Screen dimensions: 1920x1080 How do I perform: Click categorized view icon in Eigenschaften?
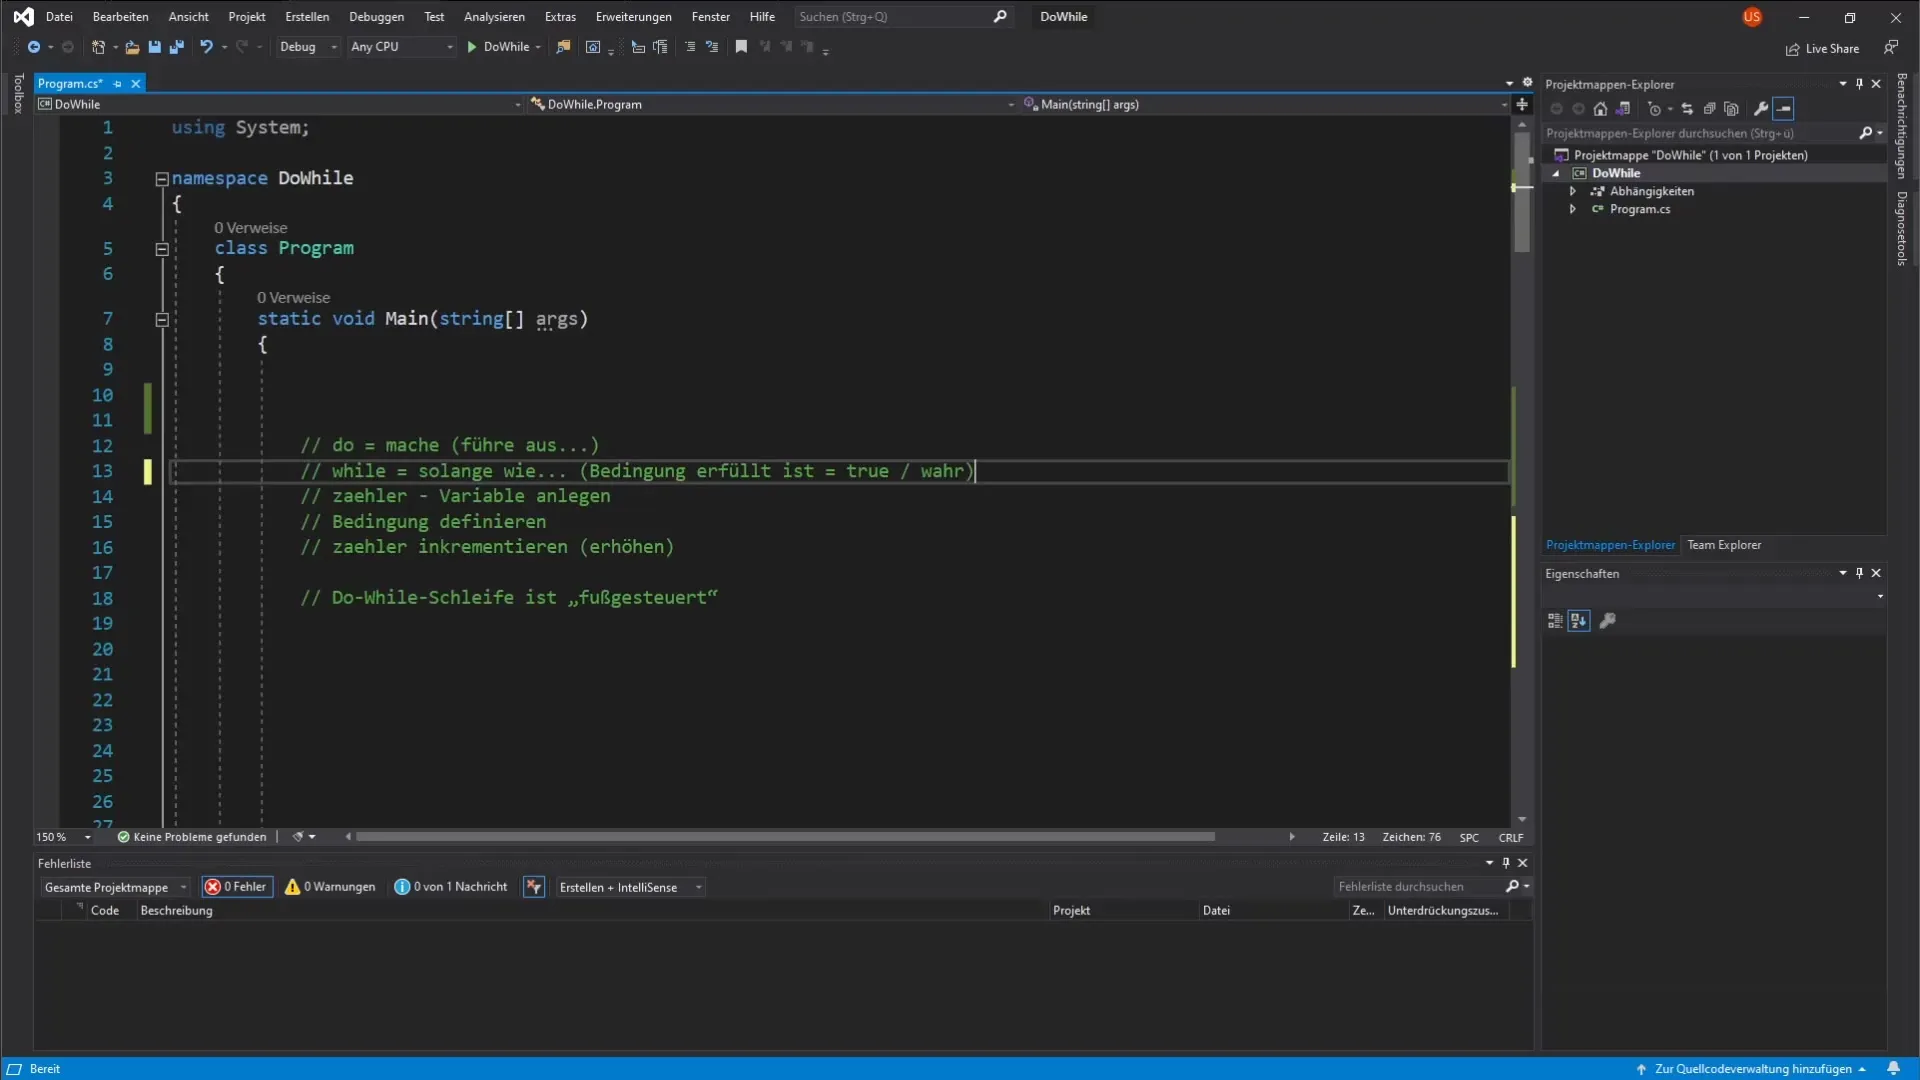click(1555, 621)
